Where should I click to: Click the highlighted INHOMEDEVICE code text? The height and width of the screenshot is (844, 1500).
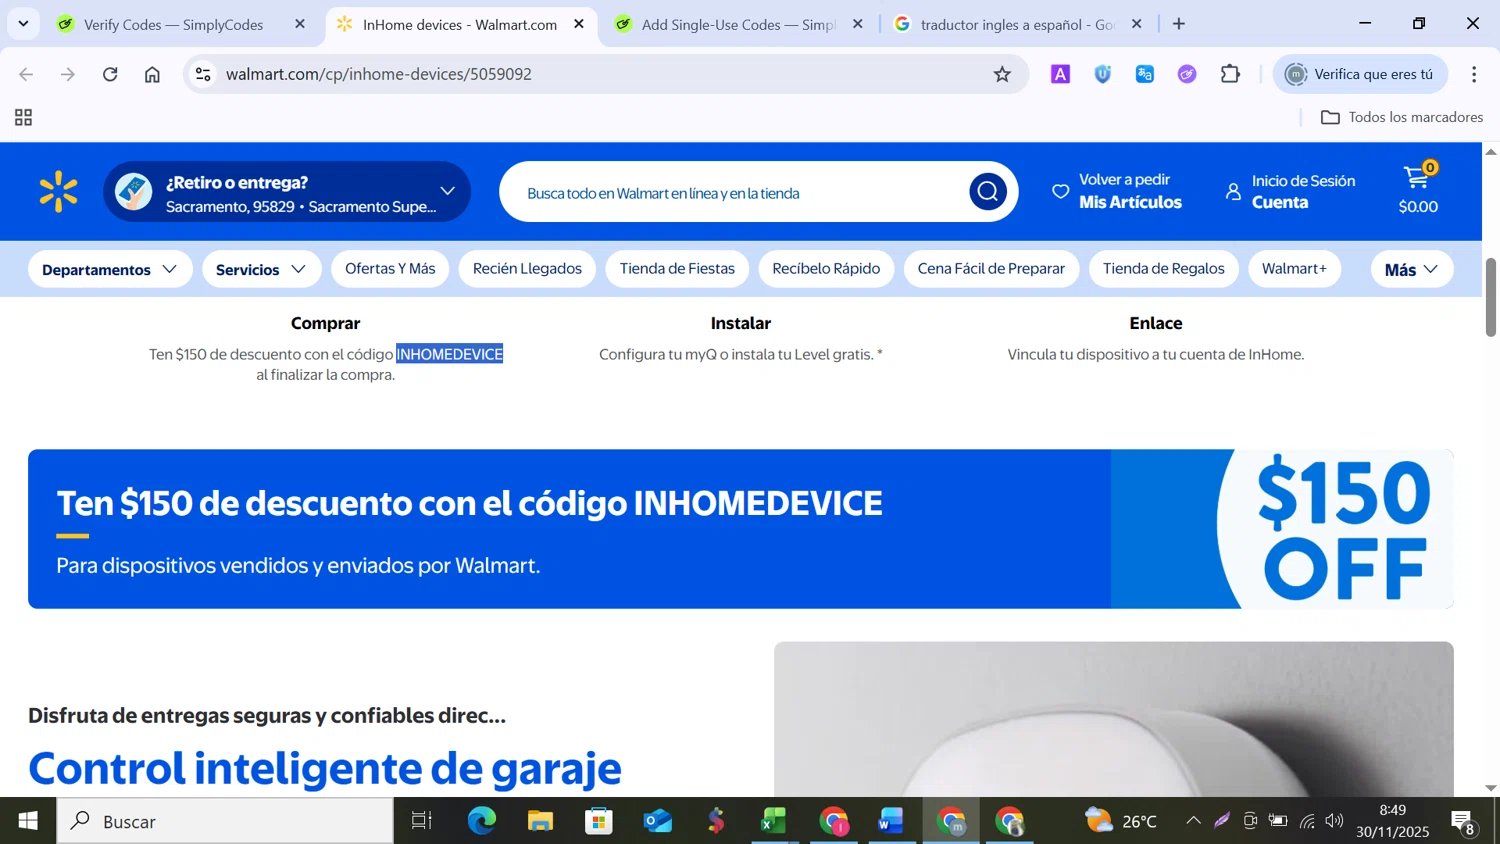(x=450, y=354)
